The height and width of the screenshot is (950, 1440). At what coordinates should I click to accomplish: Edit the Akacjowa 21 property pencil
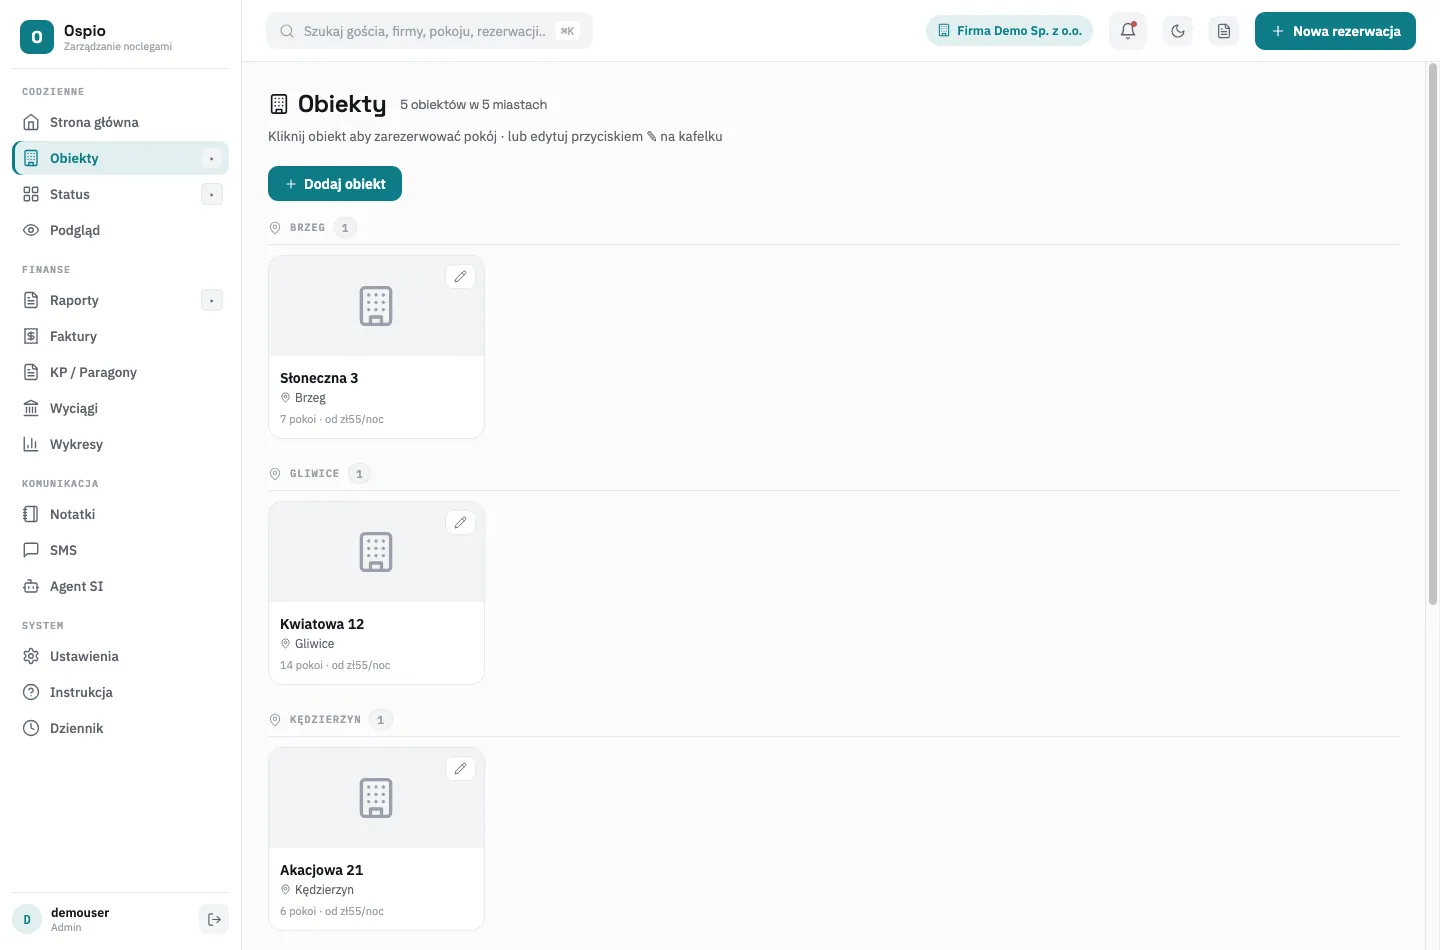(x=460, y=768)
